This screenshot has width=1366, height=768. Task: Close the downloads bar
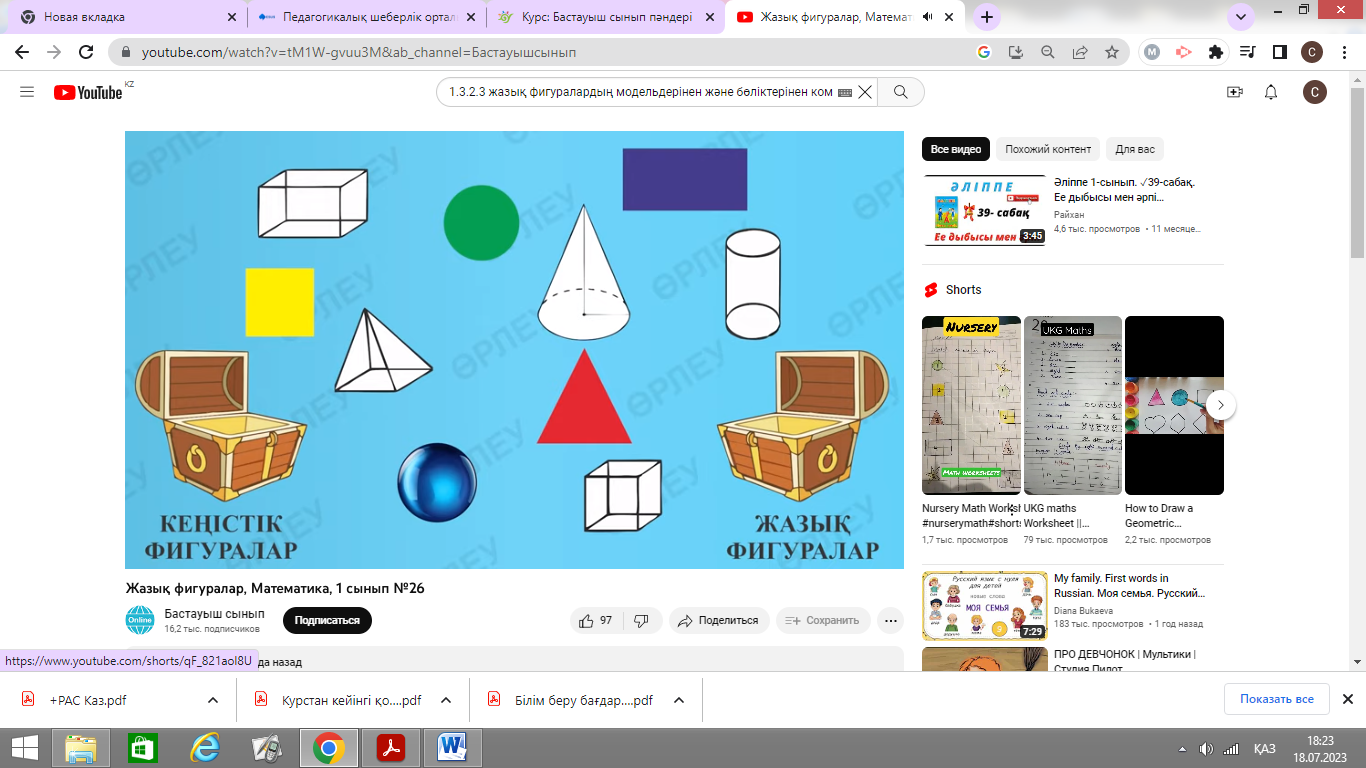(x=1348, y=700)
